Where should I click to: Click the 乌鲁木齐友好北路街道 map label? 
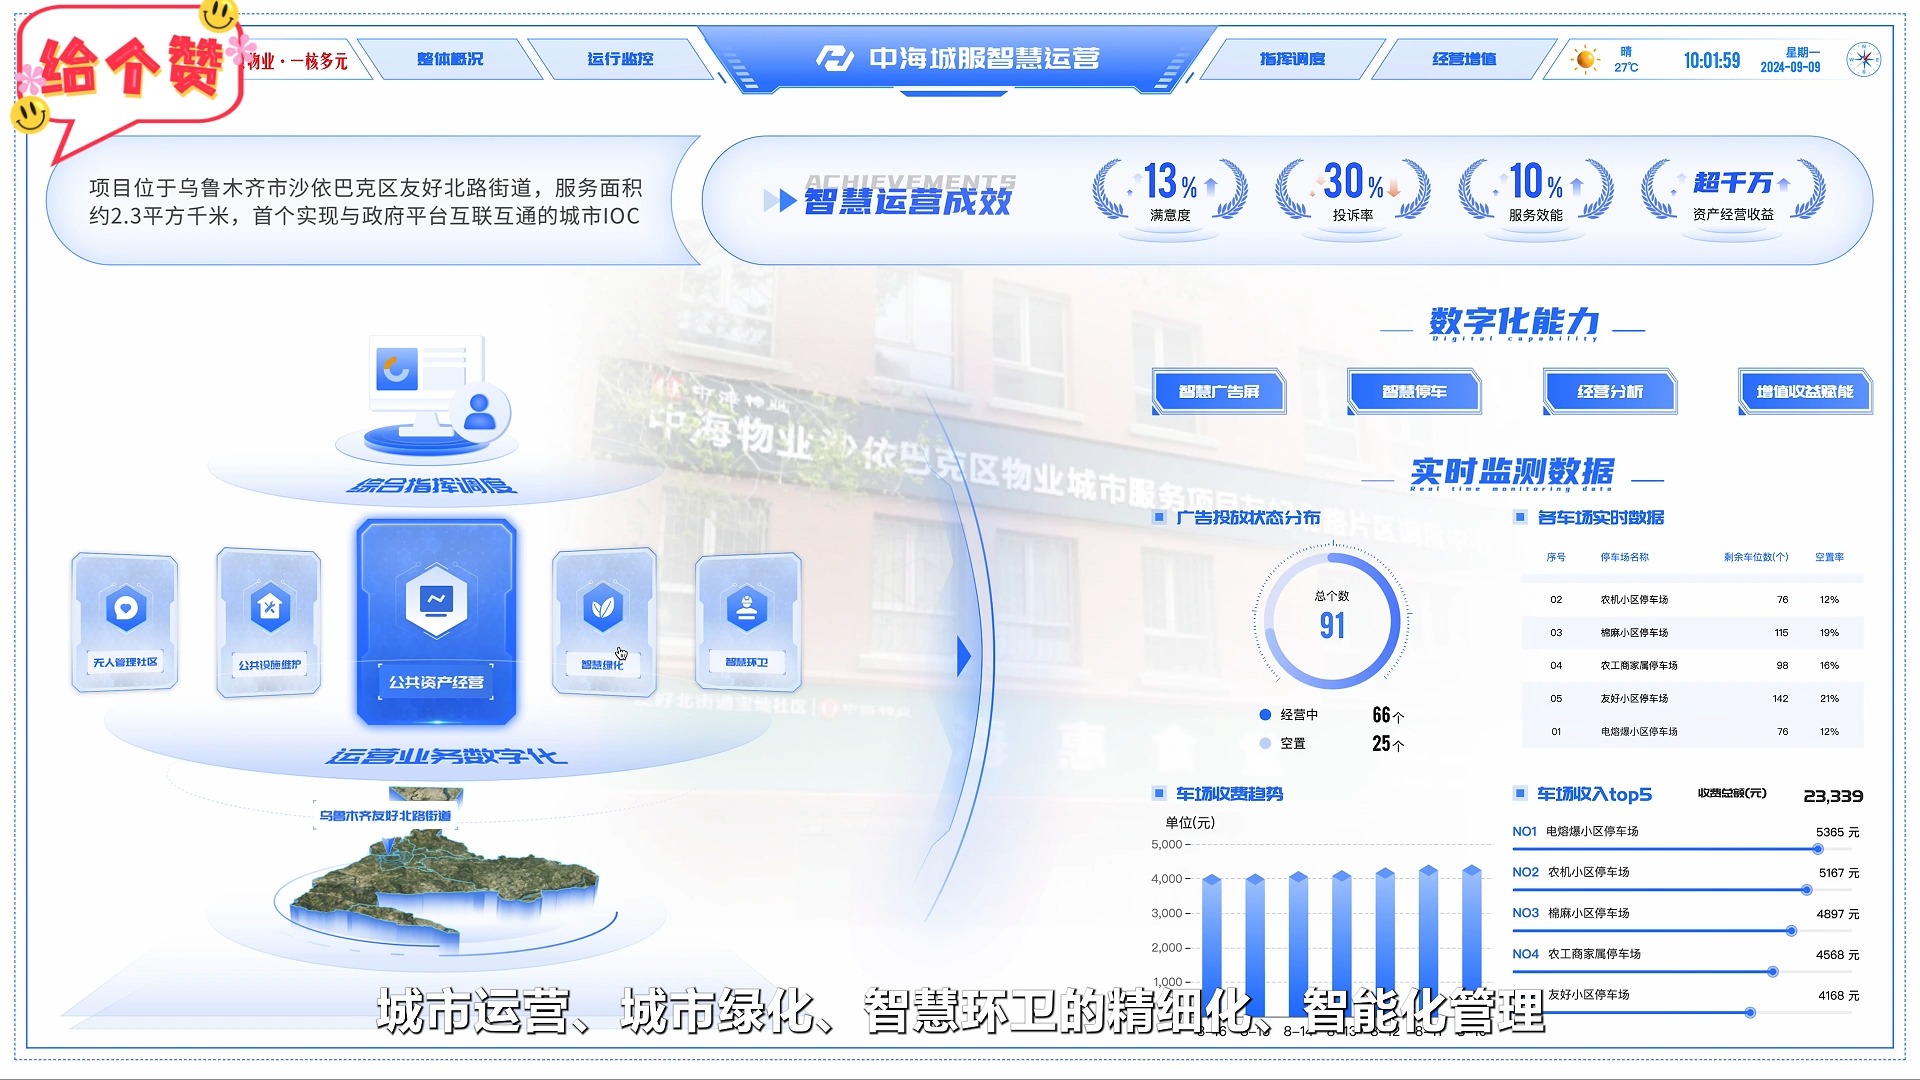click(385, 816)
